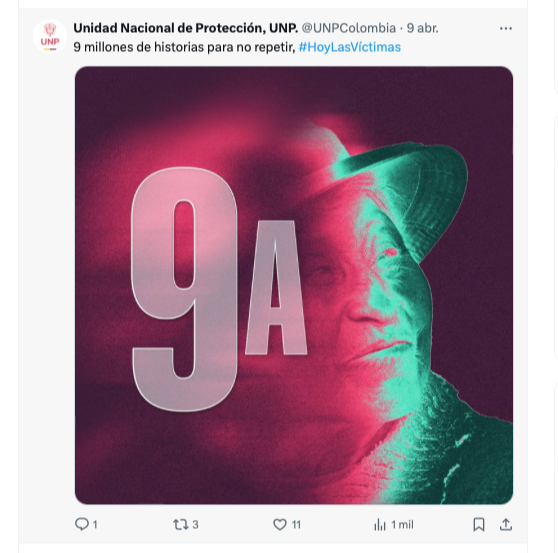The height and width of the screenshot is (553, 558).
Task: Open the @UNPColombia handle
Action: [x=349, y=28]
